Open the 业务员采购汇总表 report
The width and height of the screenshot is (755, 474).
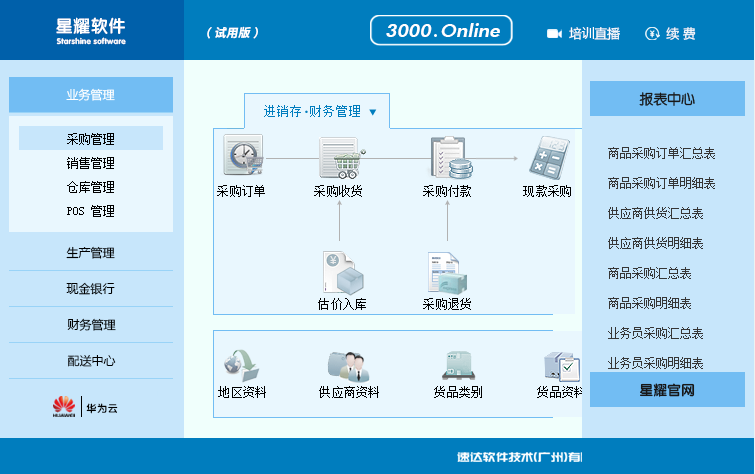click(x=655, y=333)
